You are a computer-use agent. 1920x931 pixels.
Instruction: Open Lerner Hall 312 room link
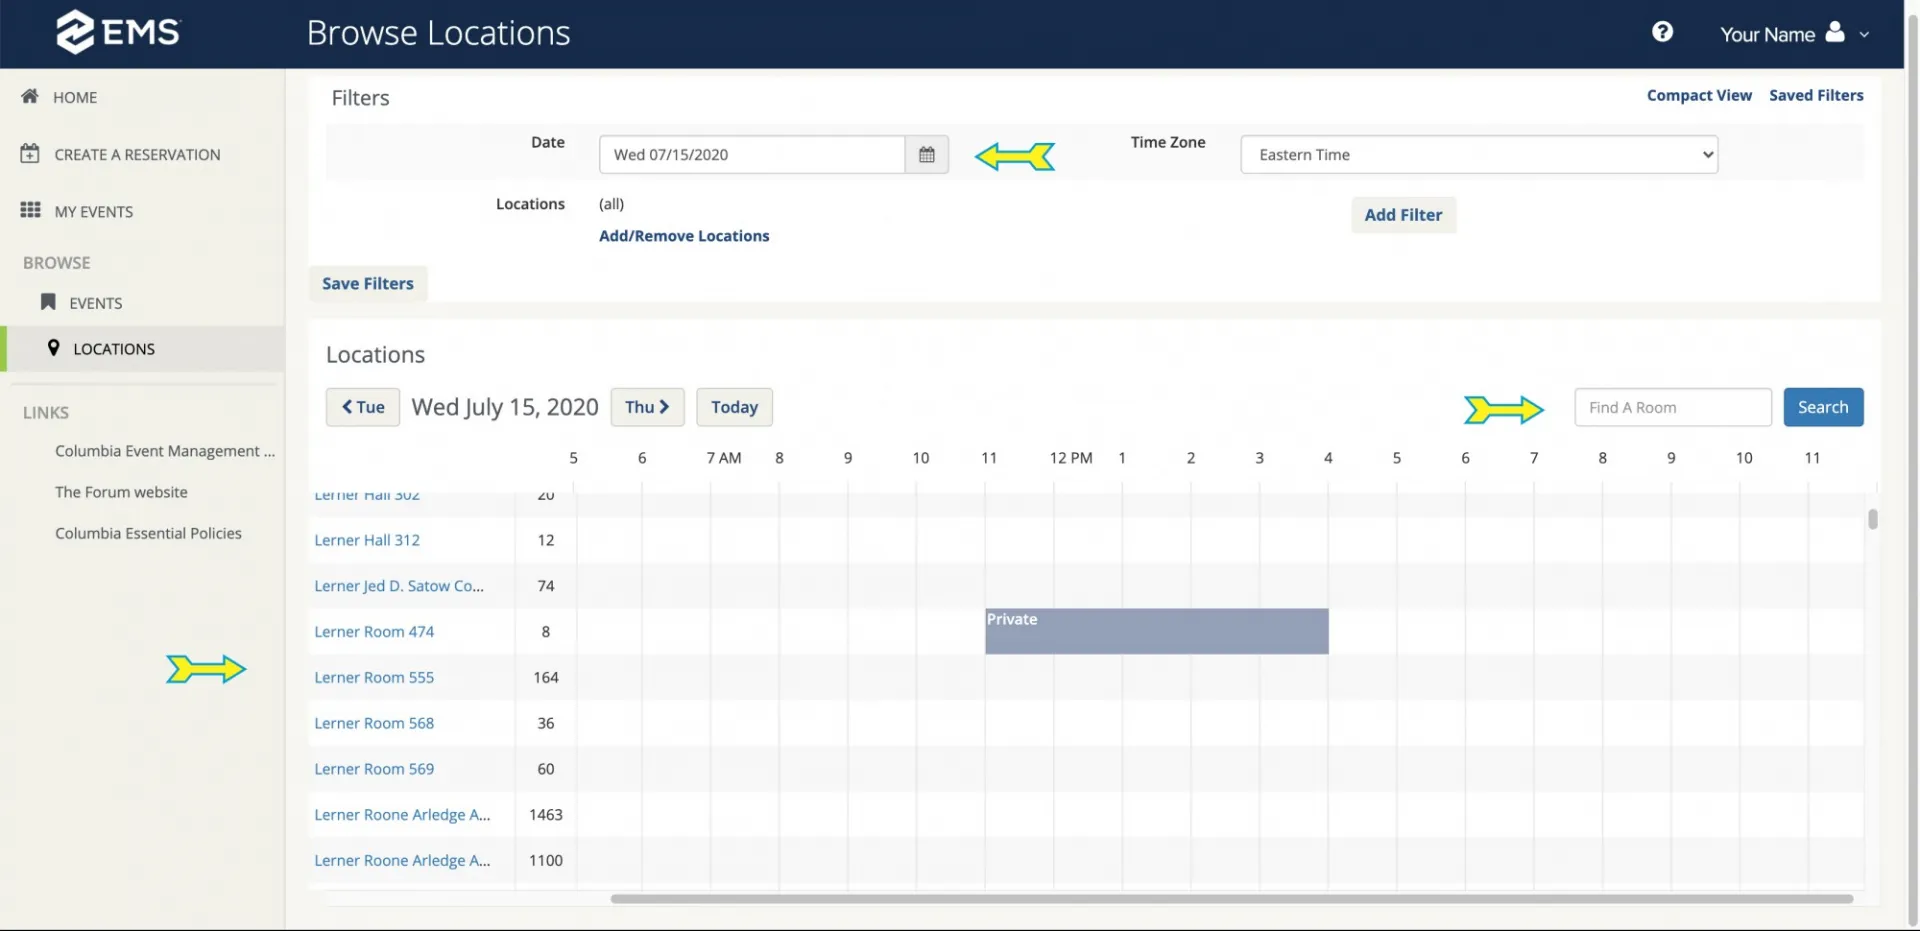click(x=367, y=540)
